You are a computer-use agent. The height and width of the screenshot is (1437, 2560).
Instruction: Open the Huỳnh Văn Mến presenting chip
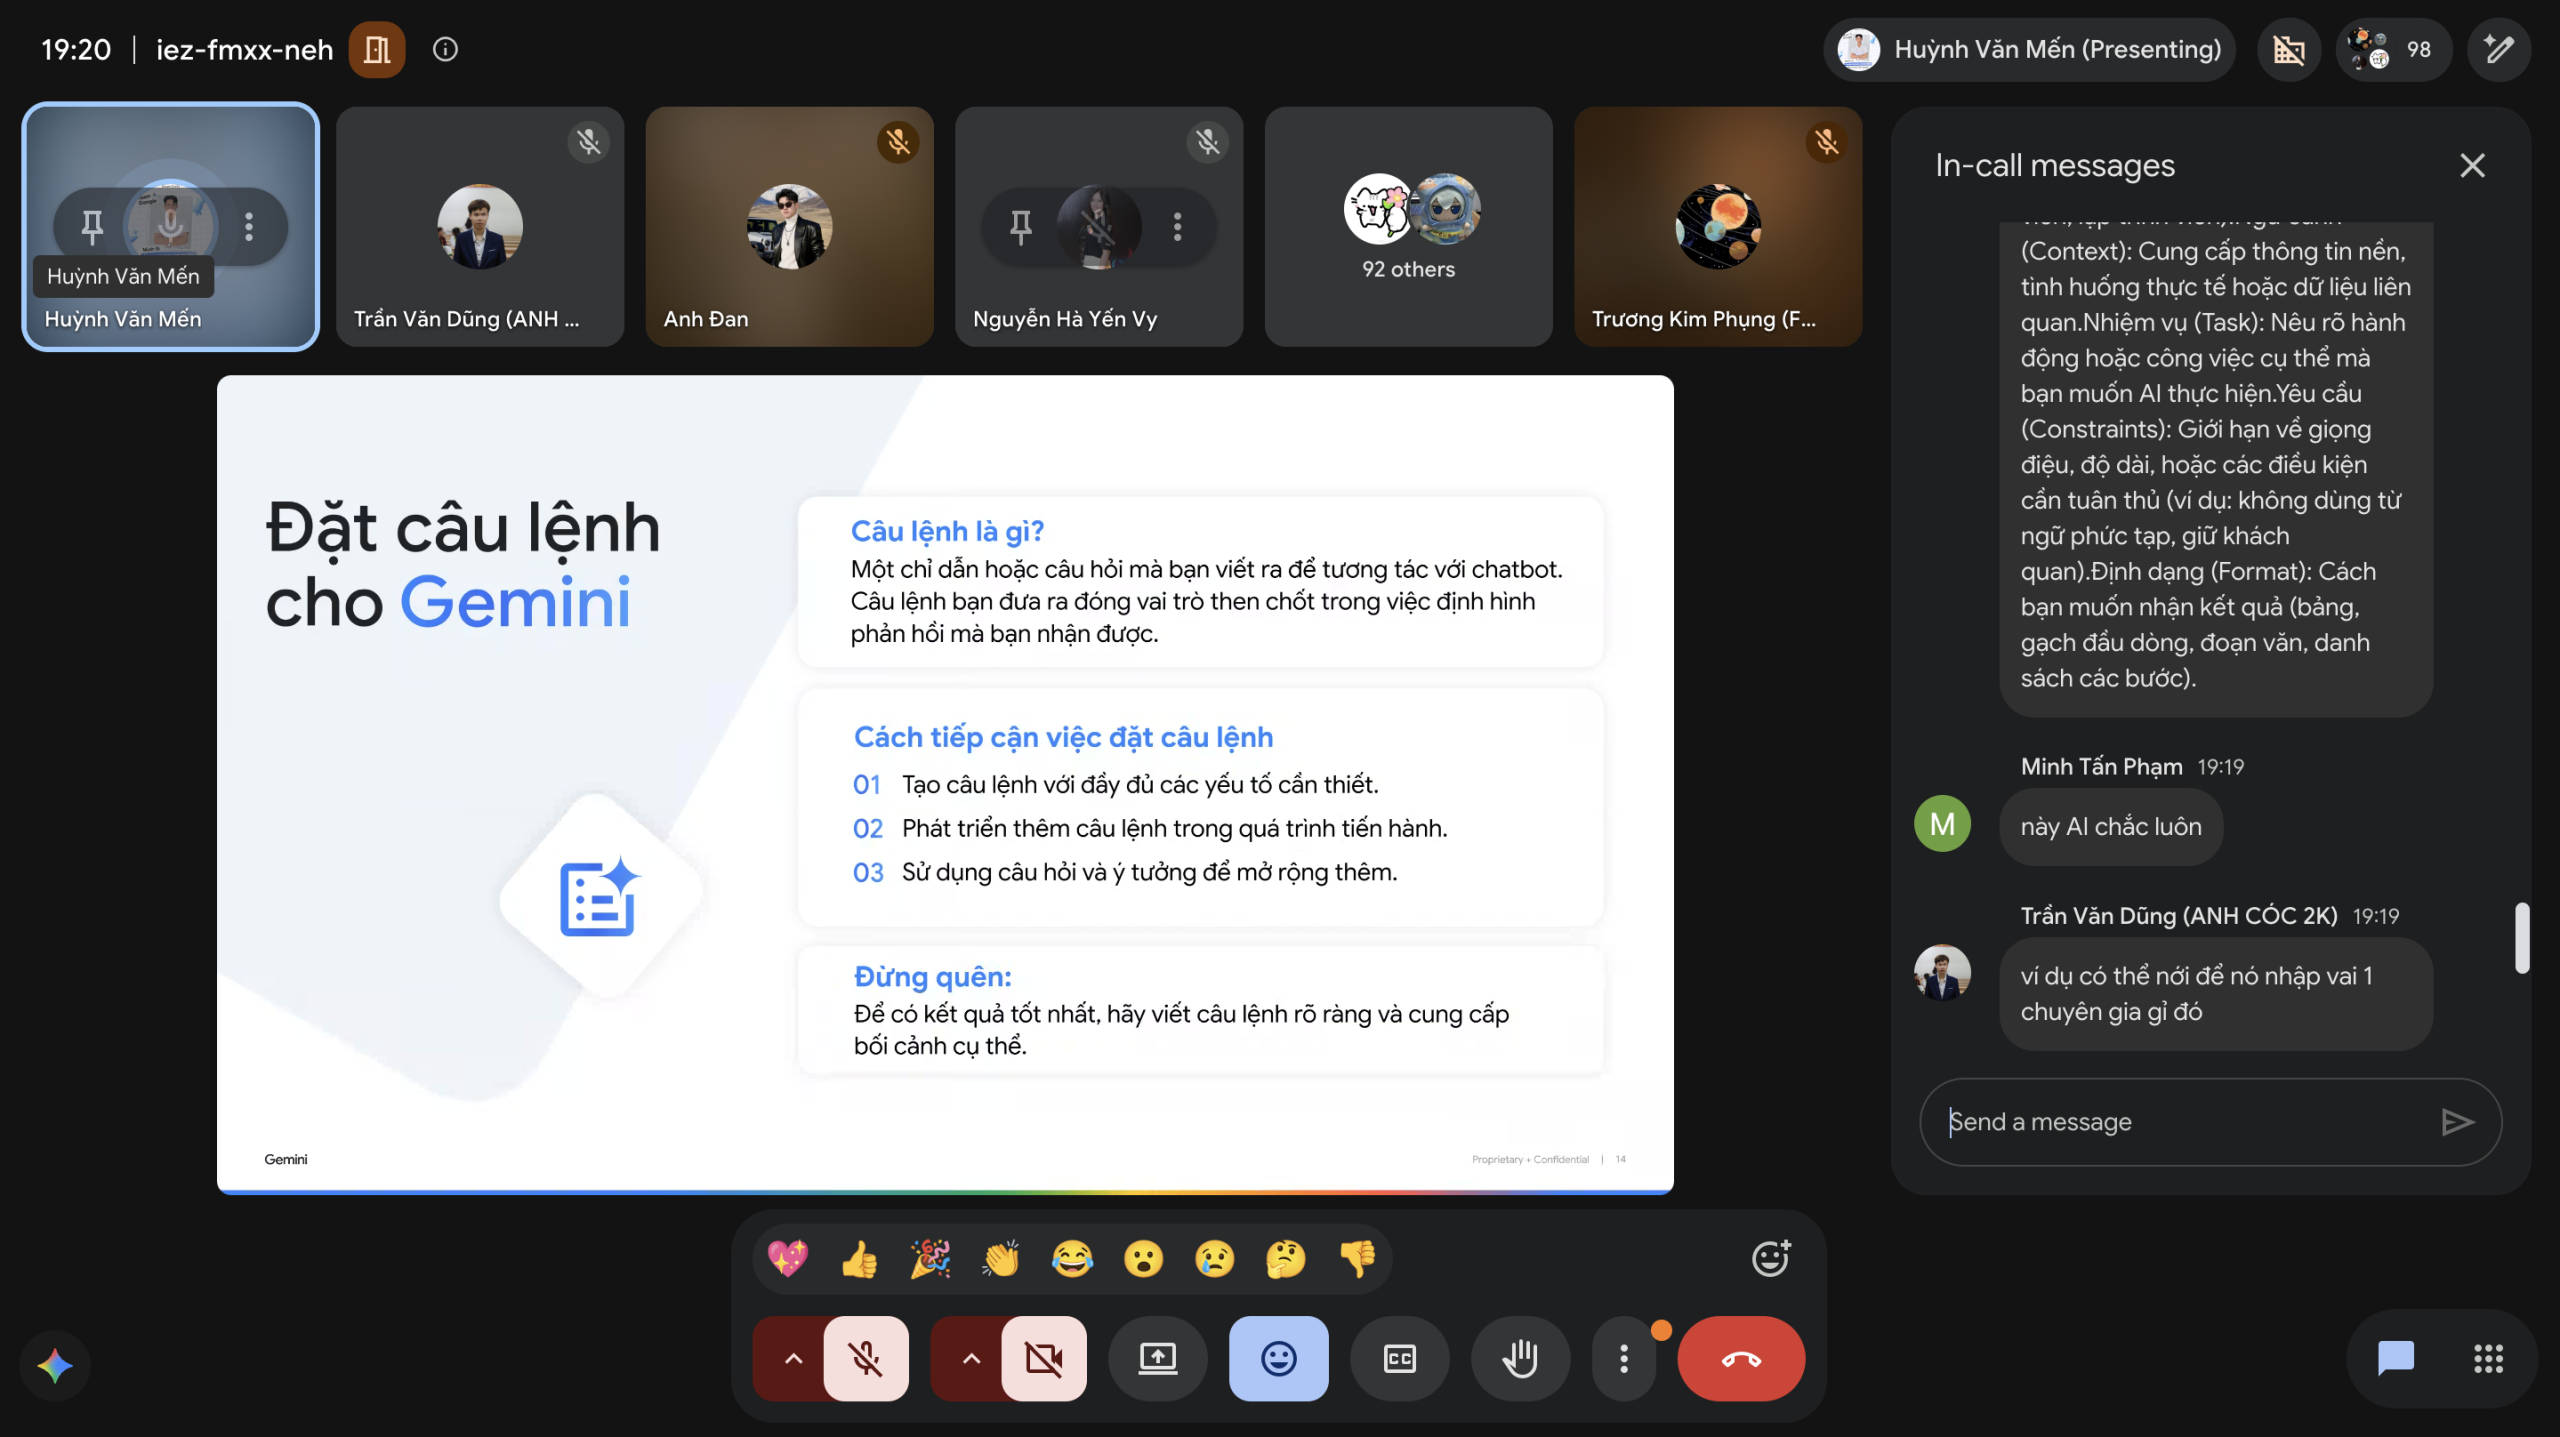point(2029,49)
